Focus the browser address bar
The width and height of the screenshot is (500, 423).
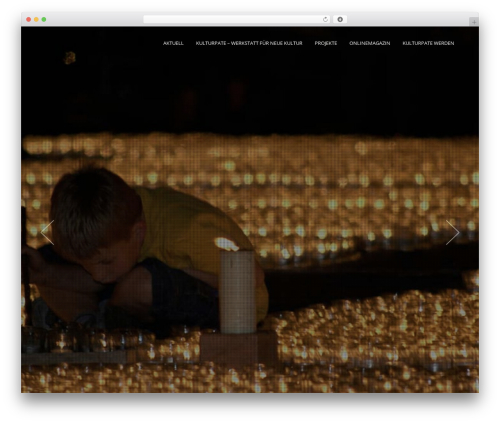(237, 19)
